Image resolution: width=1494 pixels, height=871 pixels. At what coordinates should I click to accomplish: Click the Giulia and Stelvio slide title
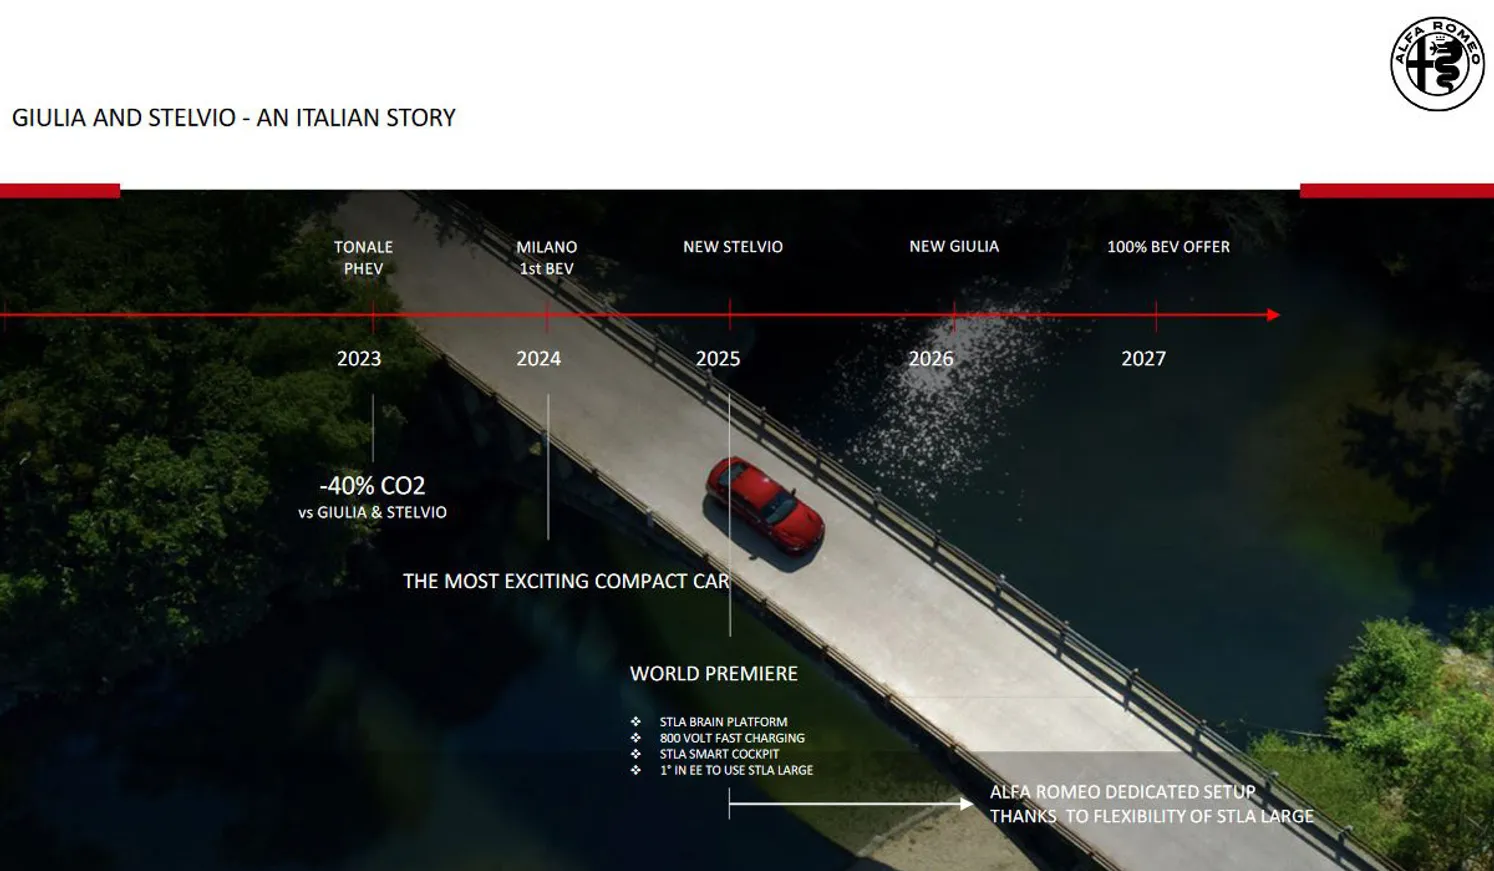tap(234, 118)
